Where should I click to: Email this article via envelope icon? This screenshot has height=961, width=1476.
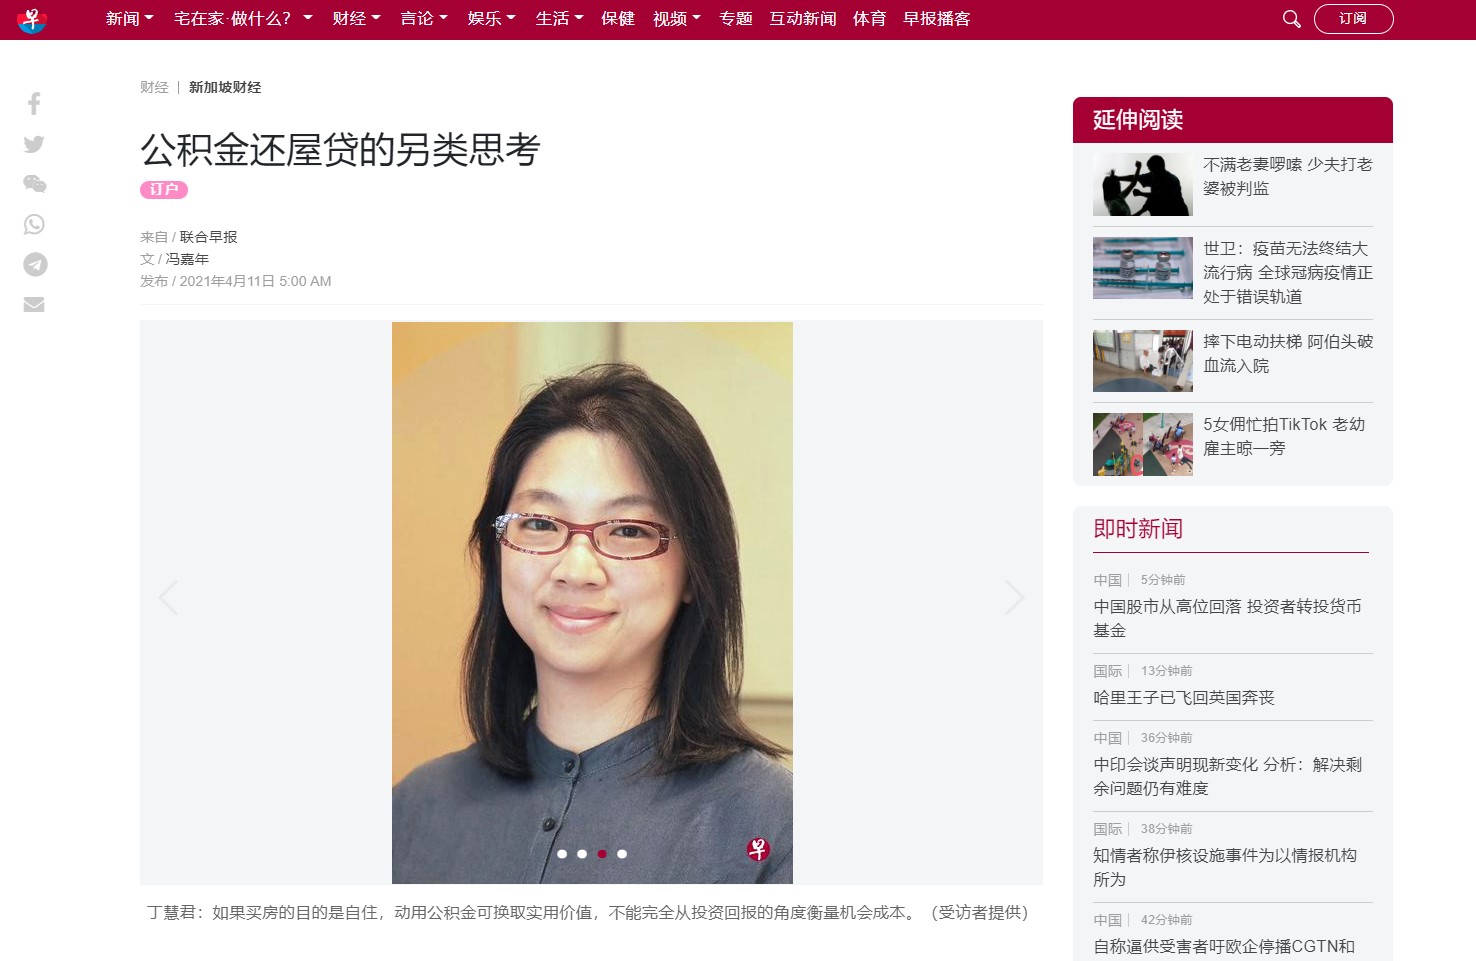click(34, 304)
